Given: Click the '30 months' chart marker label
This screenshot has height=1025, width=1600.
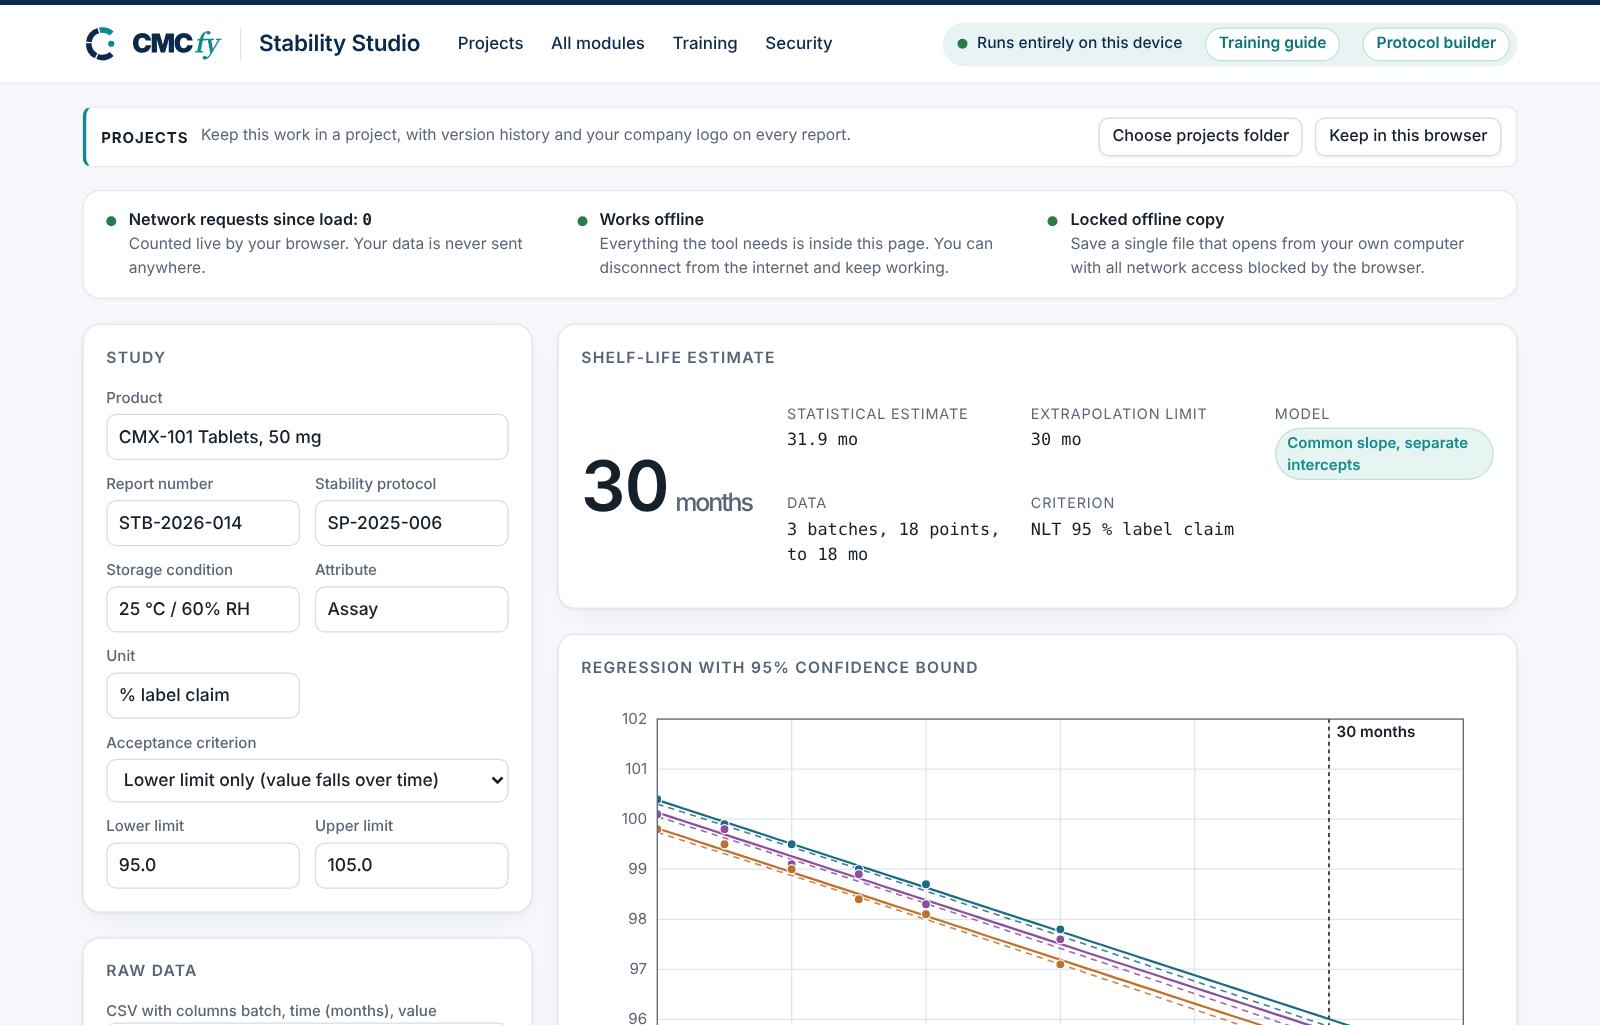Looking at the screenshot, I should coord(1375,732).
